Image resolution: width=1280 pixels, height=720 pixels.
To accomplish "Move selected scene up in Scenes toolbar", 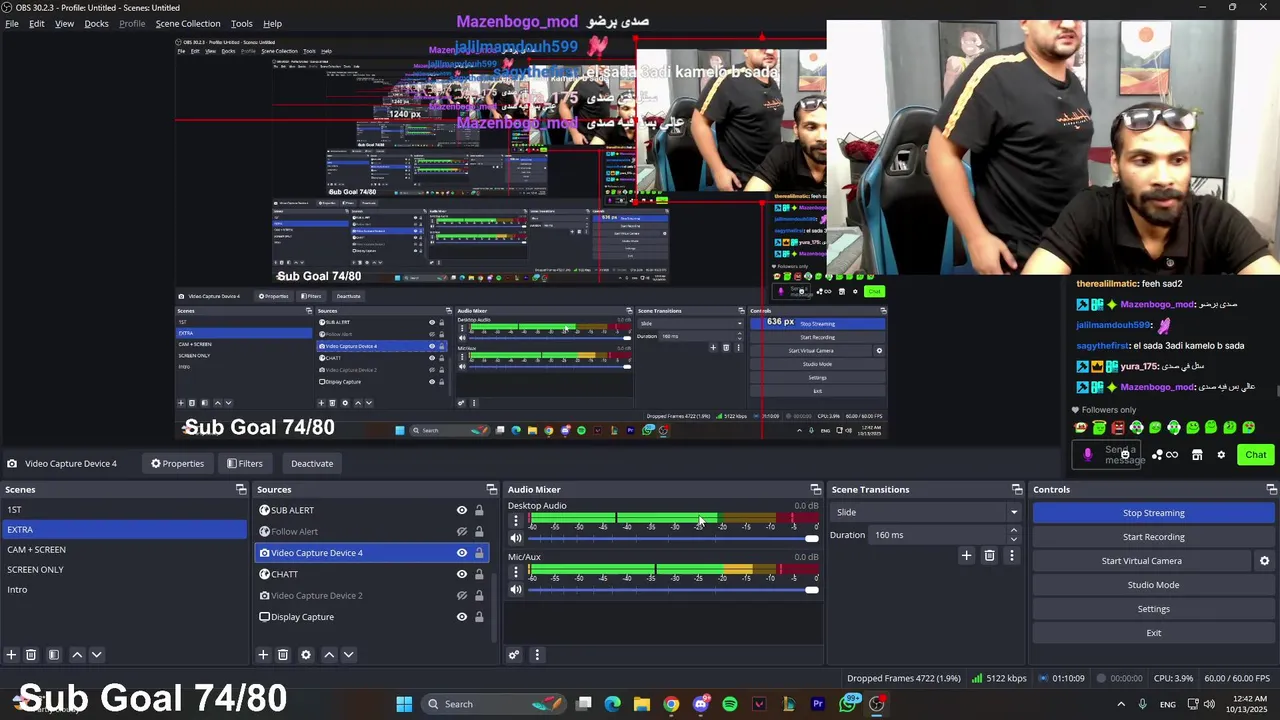I will pyautogui.click(x=77, y=655).
